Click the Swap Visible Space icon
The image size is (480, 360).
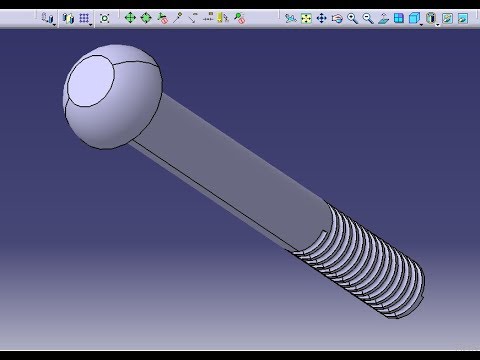coord(463,18)
